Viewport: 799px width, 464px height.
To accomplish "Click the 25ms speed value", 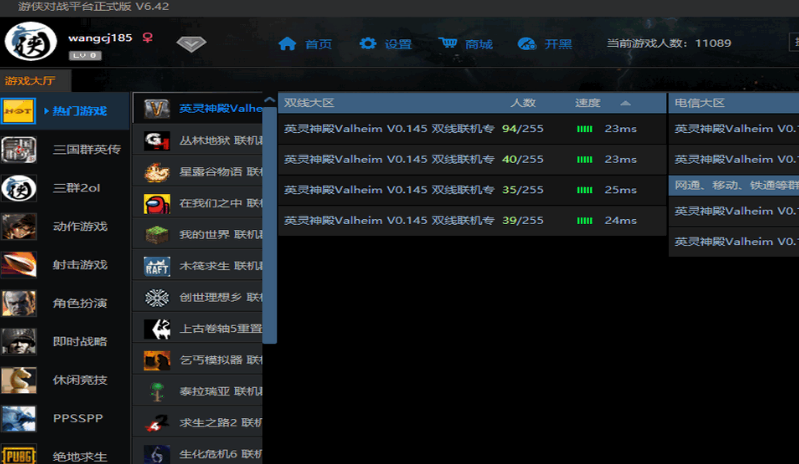I will coord(620,190).
